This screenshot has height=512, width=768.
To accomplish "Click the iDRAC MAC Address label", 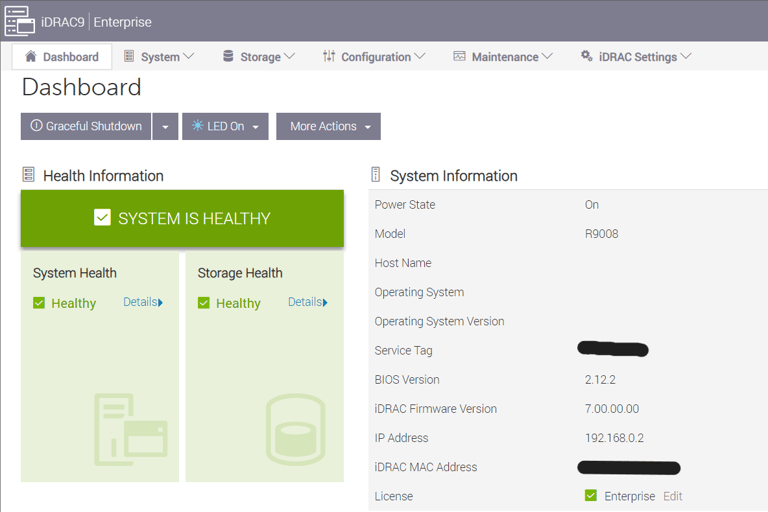I will [x=426, y=467].
